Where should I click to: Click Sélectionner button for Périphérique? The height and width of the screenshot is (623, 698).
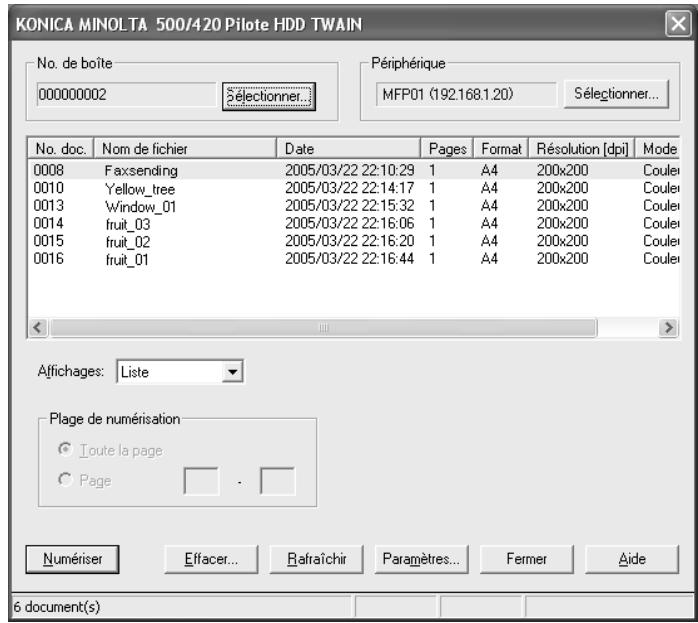(616, 94)
